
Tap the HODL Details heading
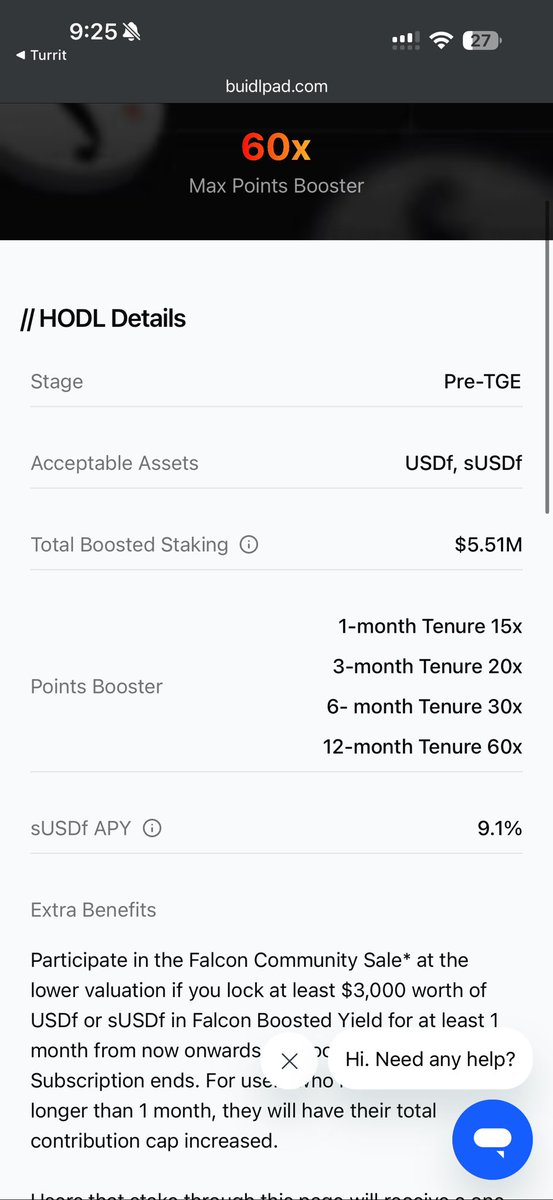(103, 319)
